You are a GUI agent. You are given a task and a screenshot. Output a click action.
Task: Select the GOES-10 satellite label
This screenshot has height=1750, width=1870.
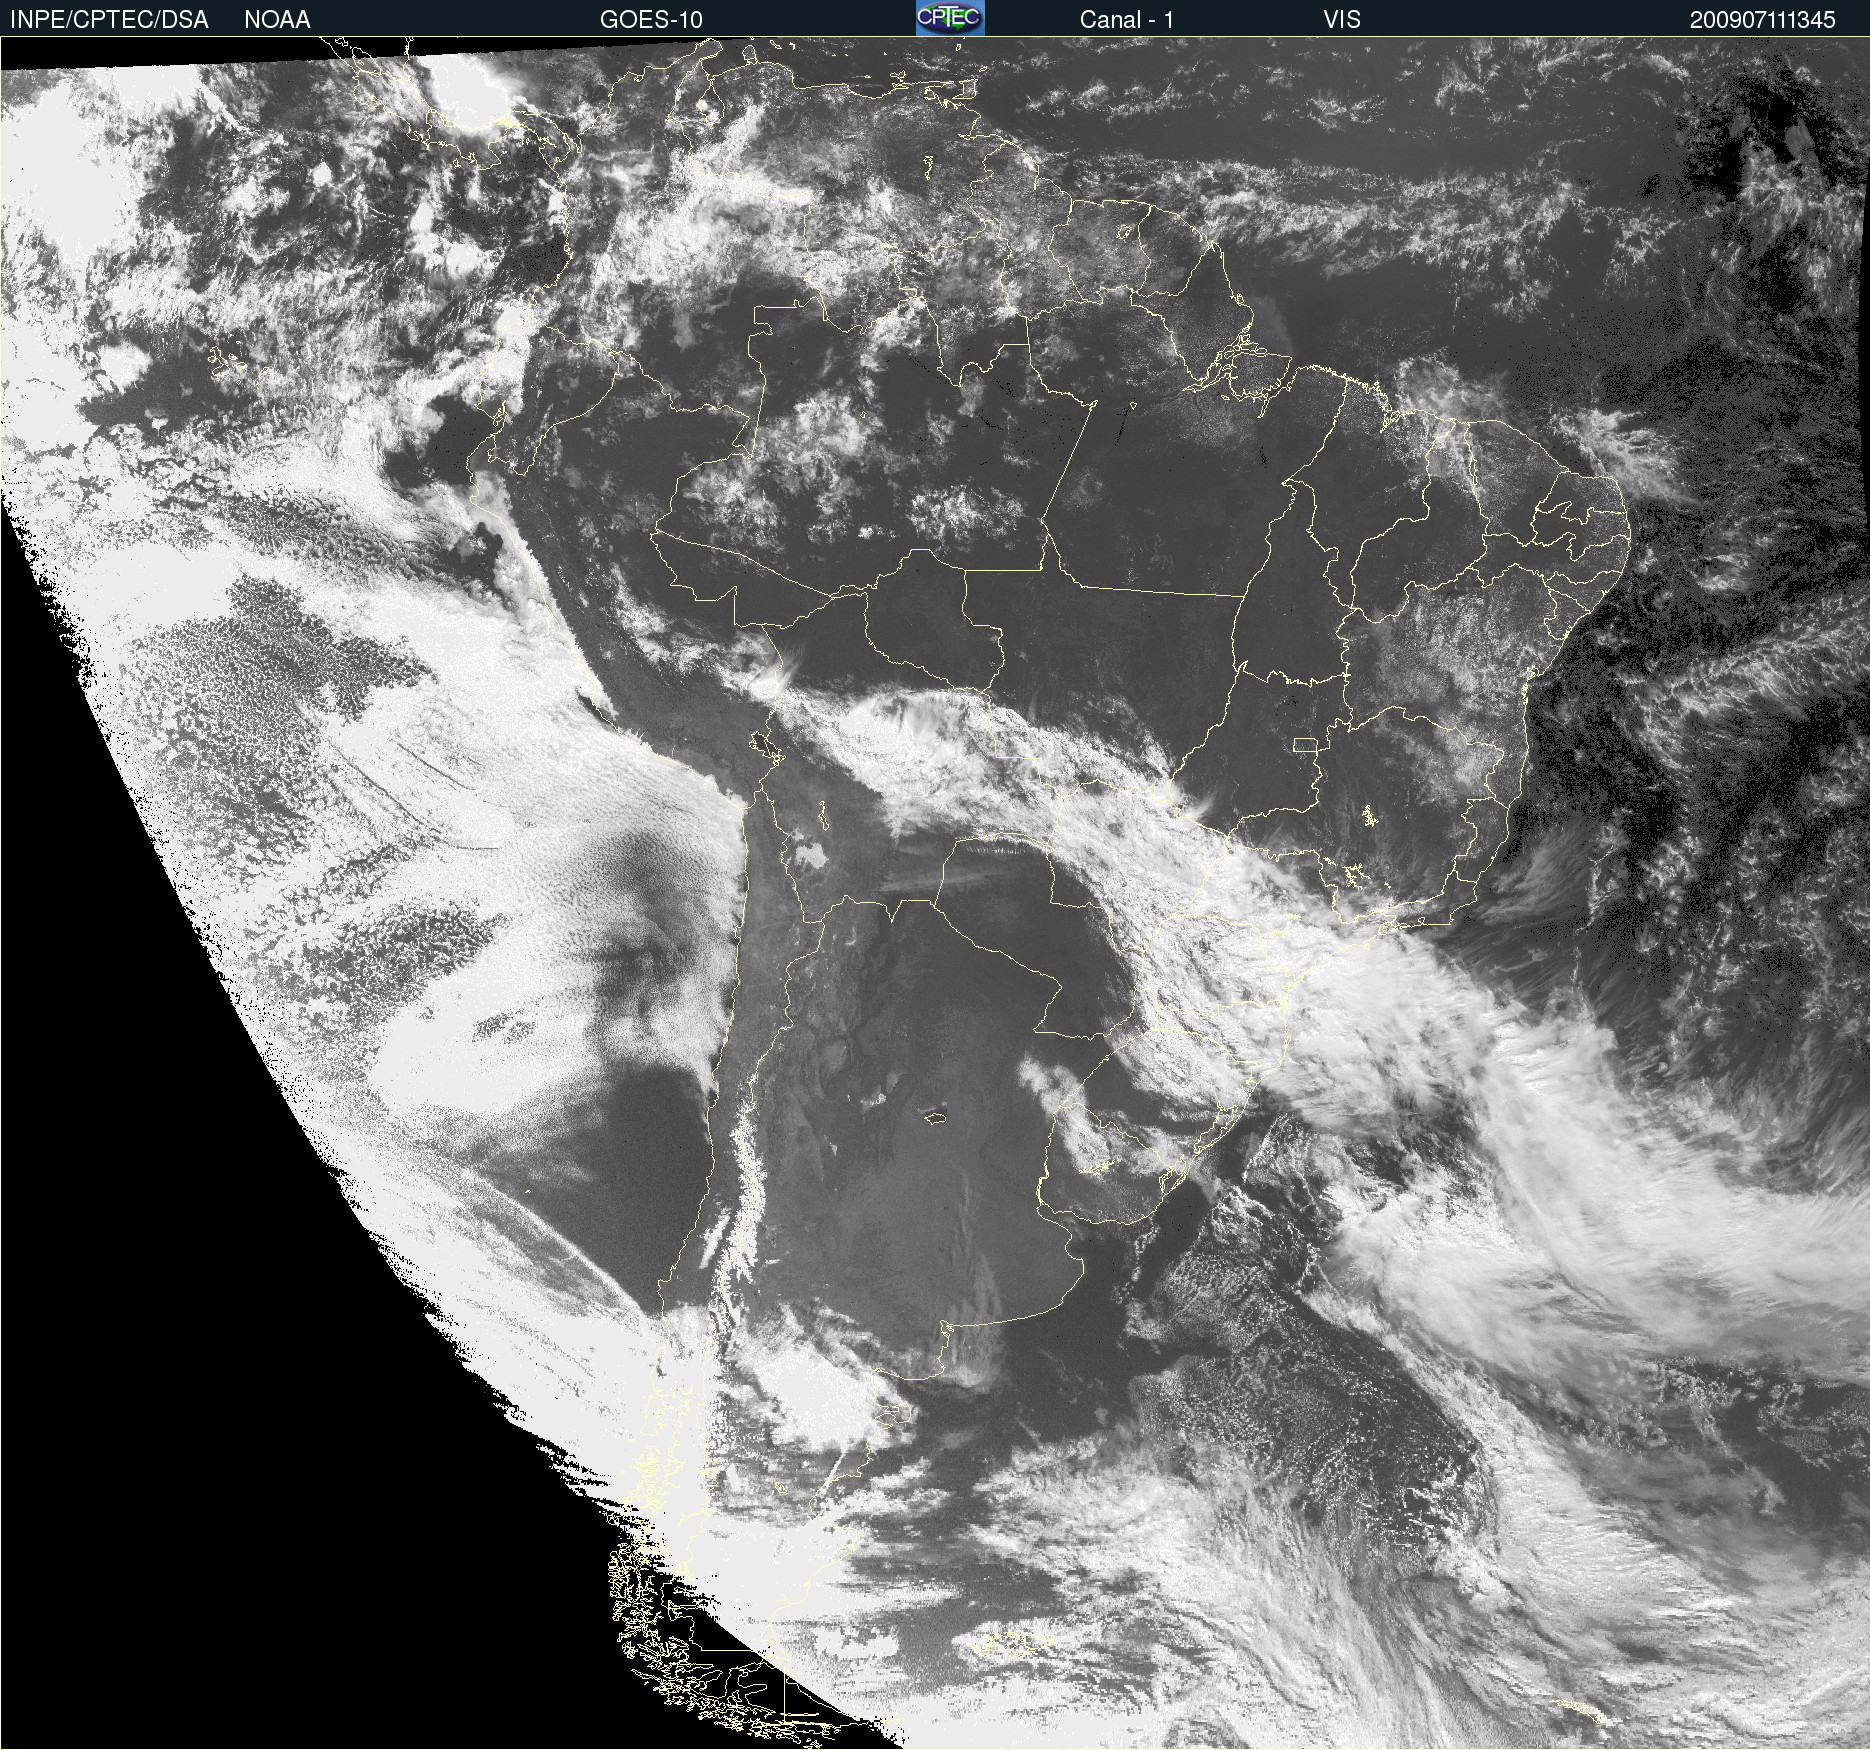tap(651, 20)
